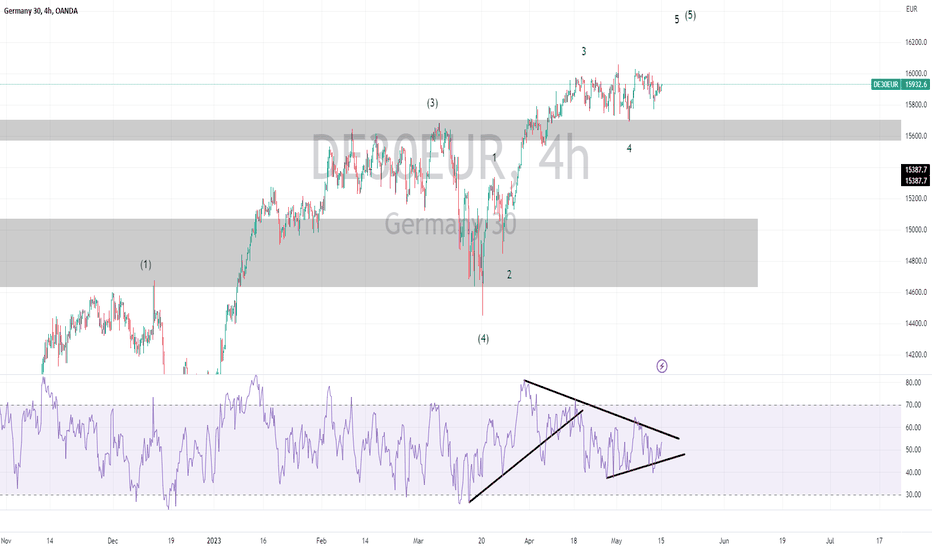Click the 15200.0 price axis label
This screenshot has width=932, height=550.
[916, 199]
